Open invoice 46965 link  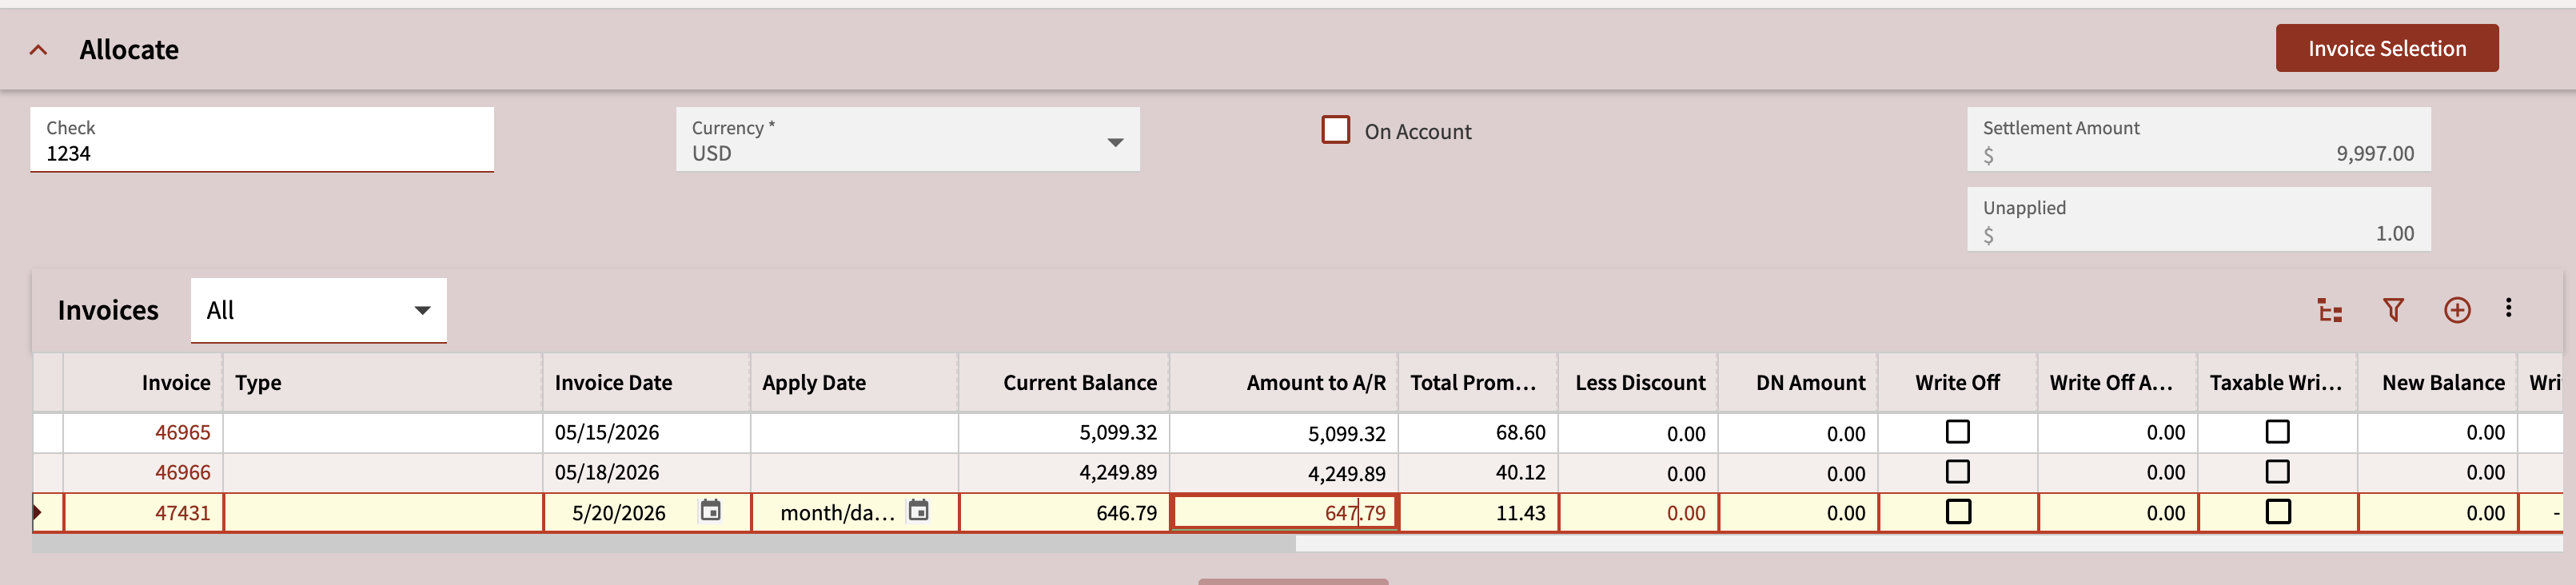coord(182,432)
